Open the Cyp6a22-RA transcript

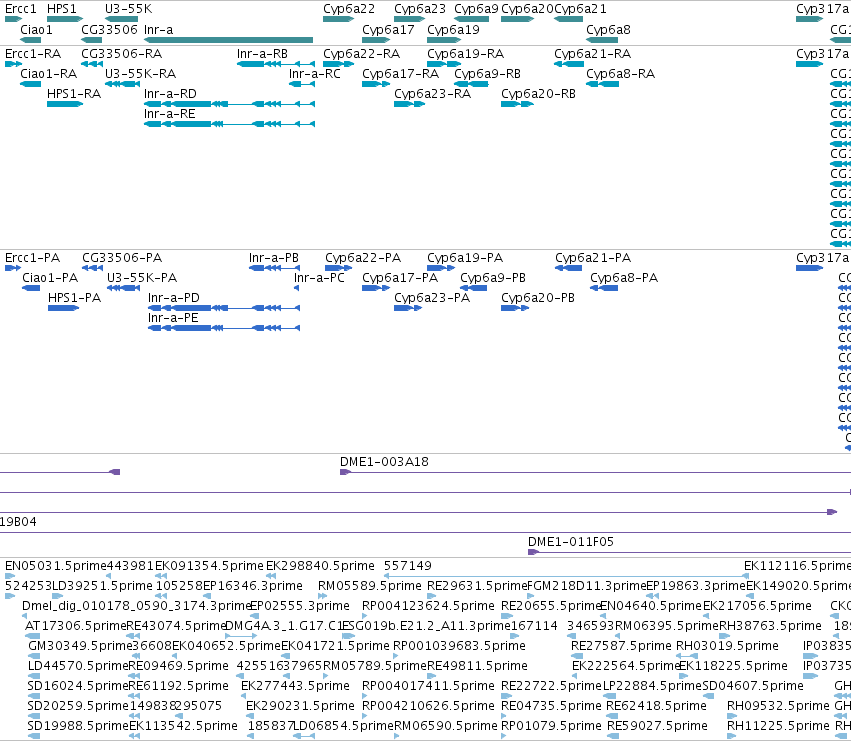(x=338, y=64)
